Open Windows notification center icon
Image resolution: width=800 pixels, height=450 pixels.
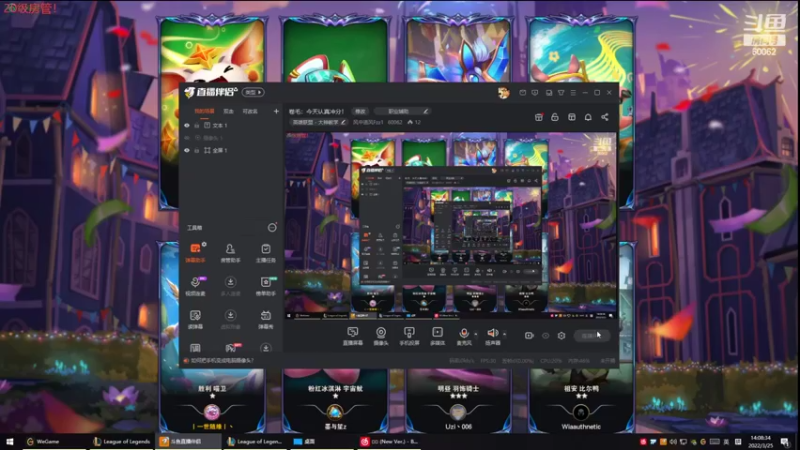784,441
